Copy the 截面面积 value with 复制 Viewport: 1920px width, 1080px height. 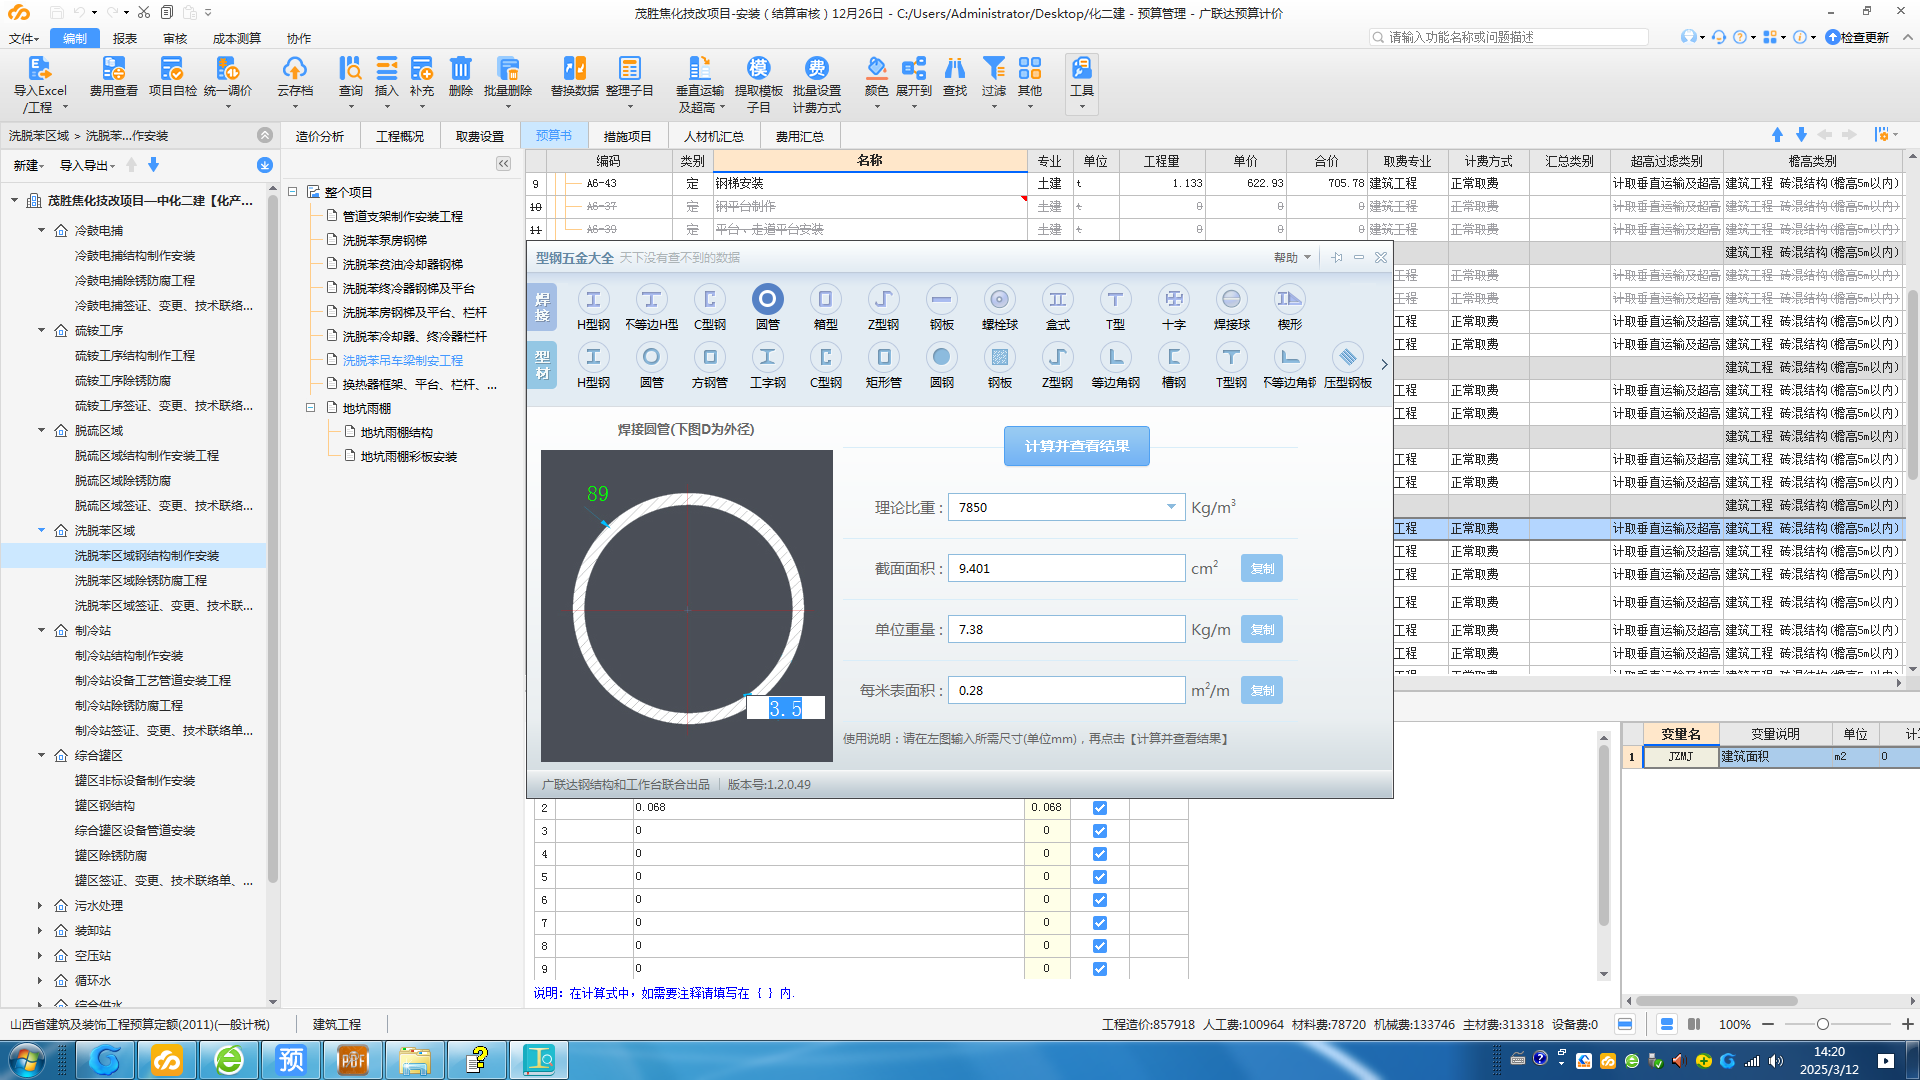pyautogui.click(x=1262, y=568)
